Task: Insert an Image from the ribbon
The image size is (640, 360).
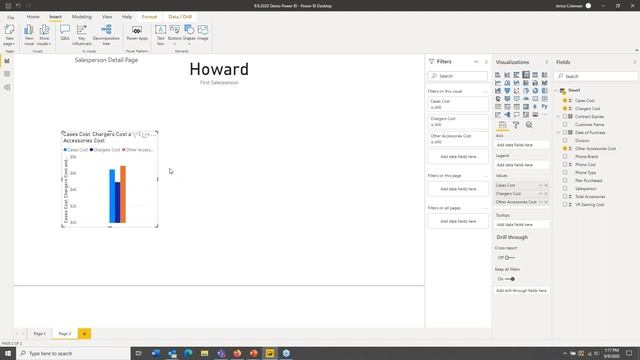Action: pos(203,33)
